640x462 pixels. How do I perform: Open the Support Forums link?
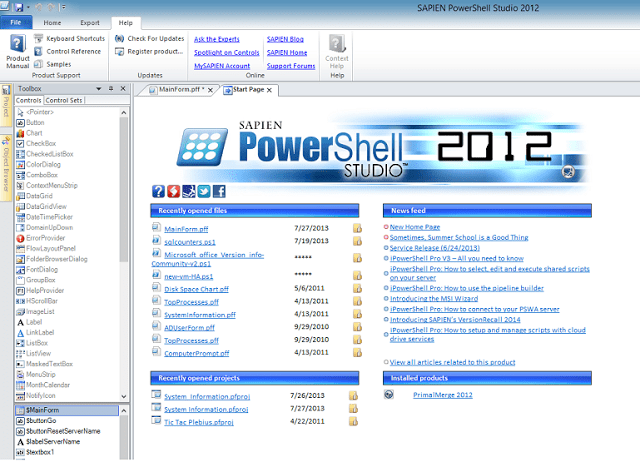291,66
